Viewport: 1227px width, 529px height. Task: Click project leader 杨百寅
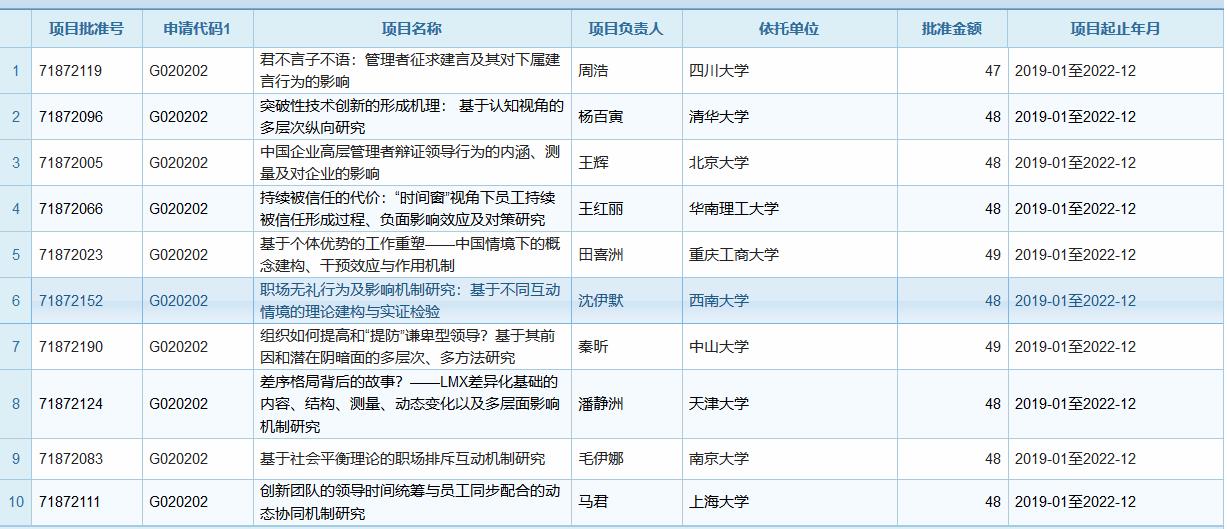pyautogui.click(x=601, y=117)
